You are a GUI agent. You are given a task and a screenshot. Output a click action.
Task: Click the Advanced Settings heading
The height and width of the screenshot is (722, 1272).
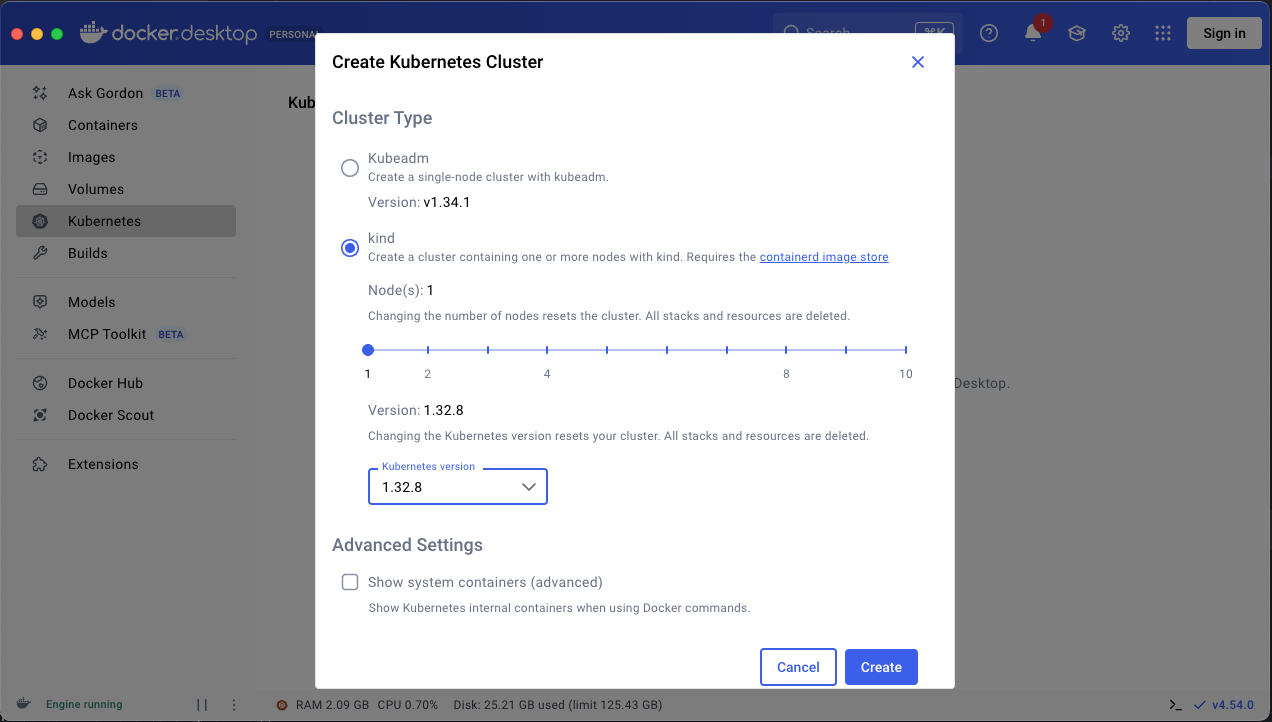tap(407, 545)
